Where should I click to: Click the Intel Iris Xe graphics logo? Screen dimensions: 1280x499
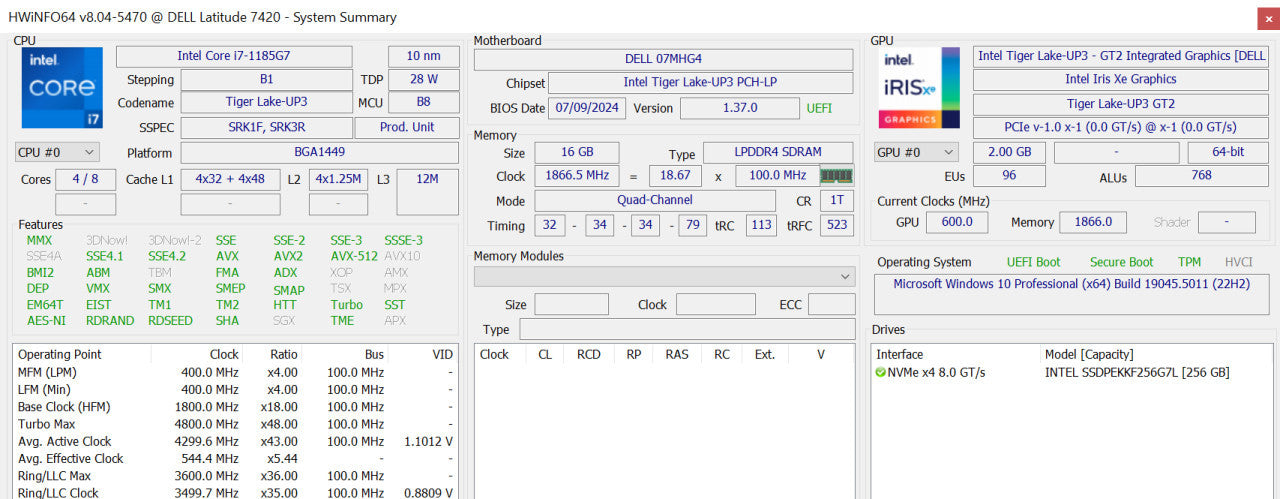(920, 88)
